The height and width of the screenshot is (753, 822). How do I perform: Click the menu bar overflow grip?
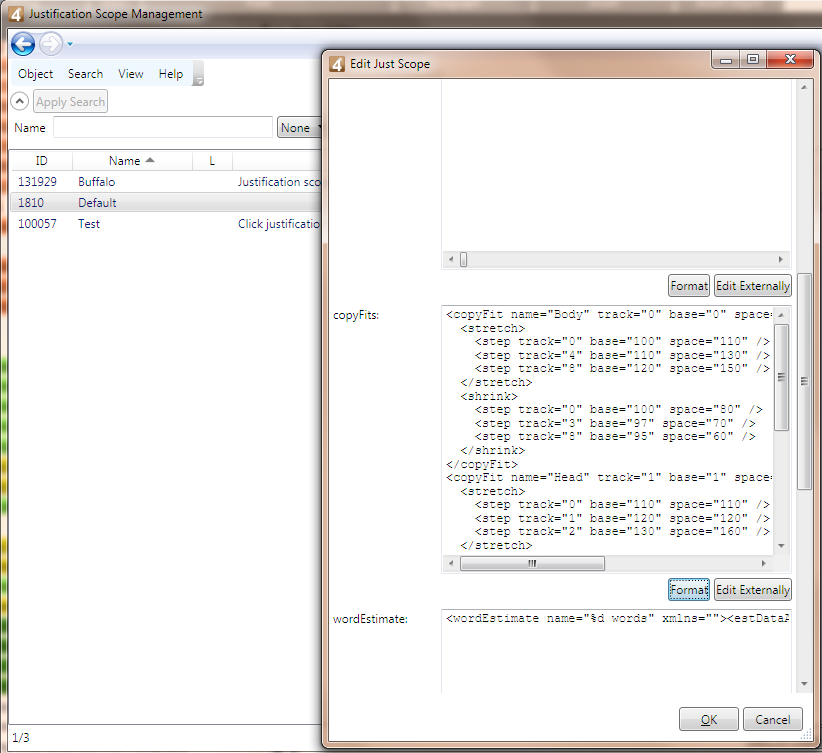pyautogui.click(x=198, y=74)
